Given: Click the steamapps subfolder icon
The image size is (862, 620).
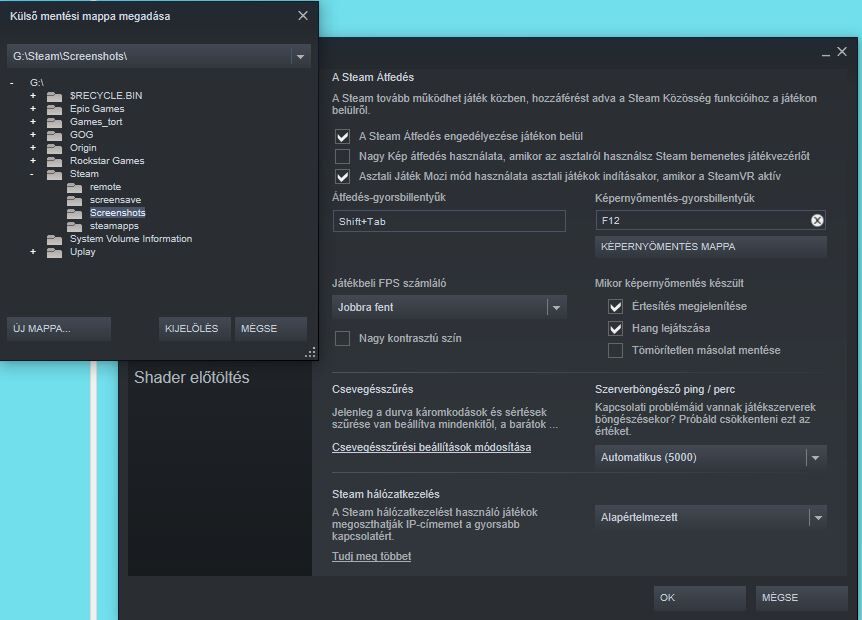Looking at the screenshot, I should (x=74, y=226).
